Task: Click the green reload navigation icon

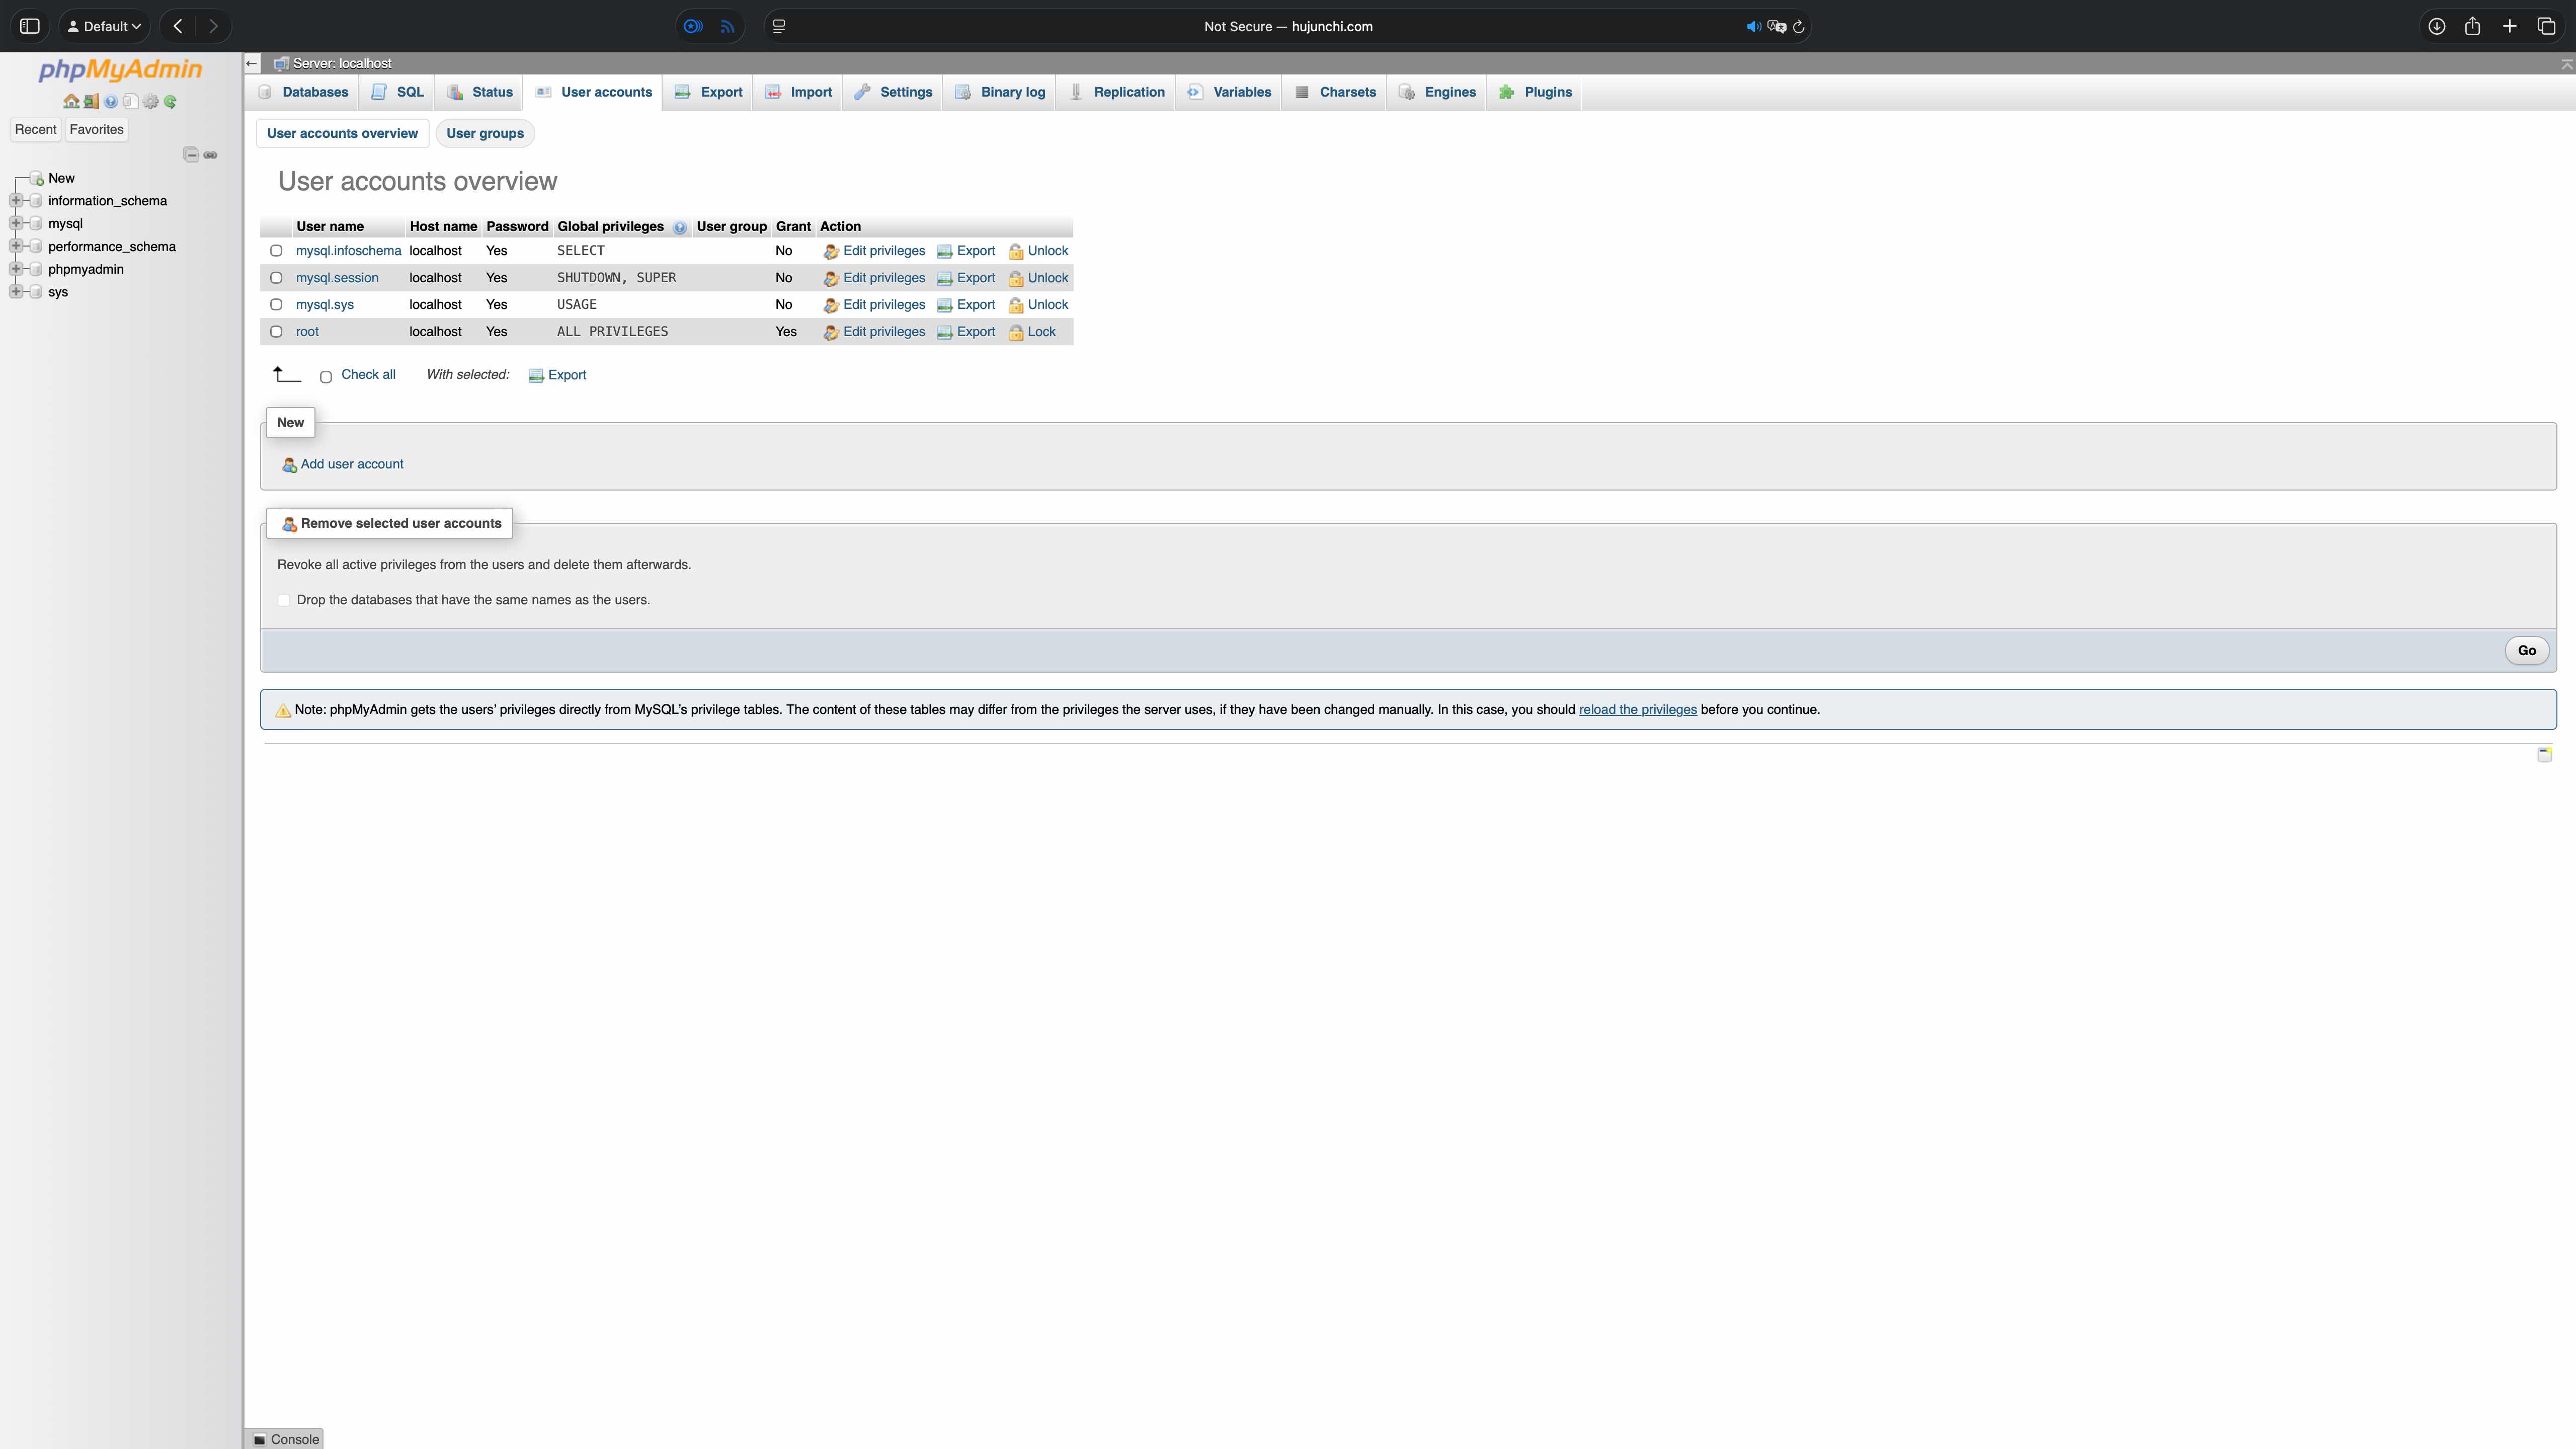Action: [170, 101]
